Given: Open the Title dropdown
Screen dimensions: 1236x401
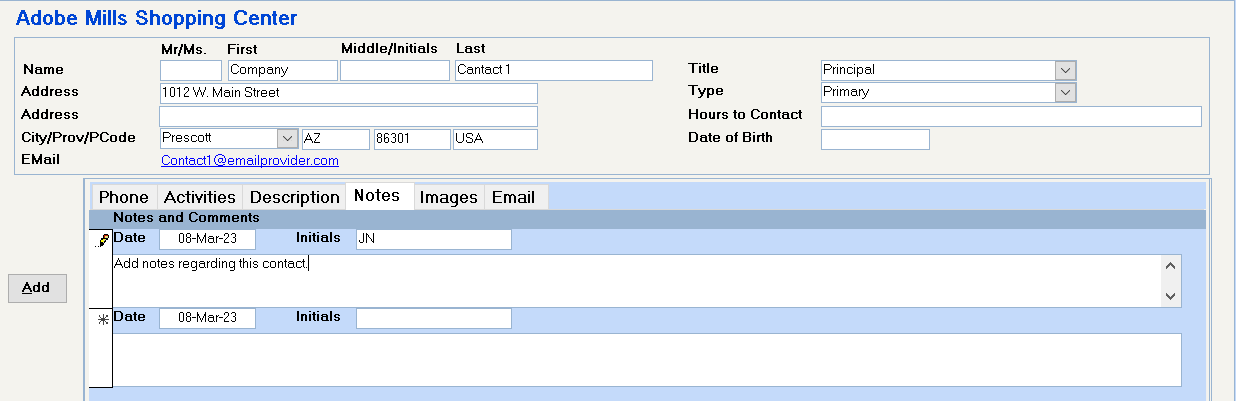Looking at the screenshot, I should tap(1066, 70).
